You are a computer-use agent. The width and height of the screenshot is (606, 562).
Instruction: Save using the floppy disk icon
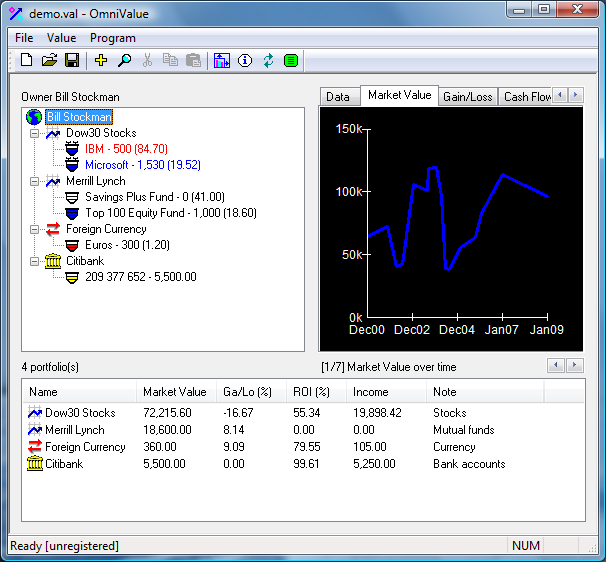click(x=72, y=60)
